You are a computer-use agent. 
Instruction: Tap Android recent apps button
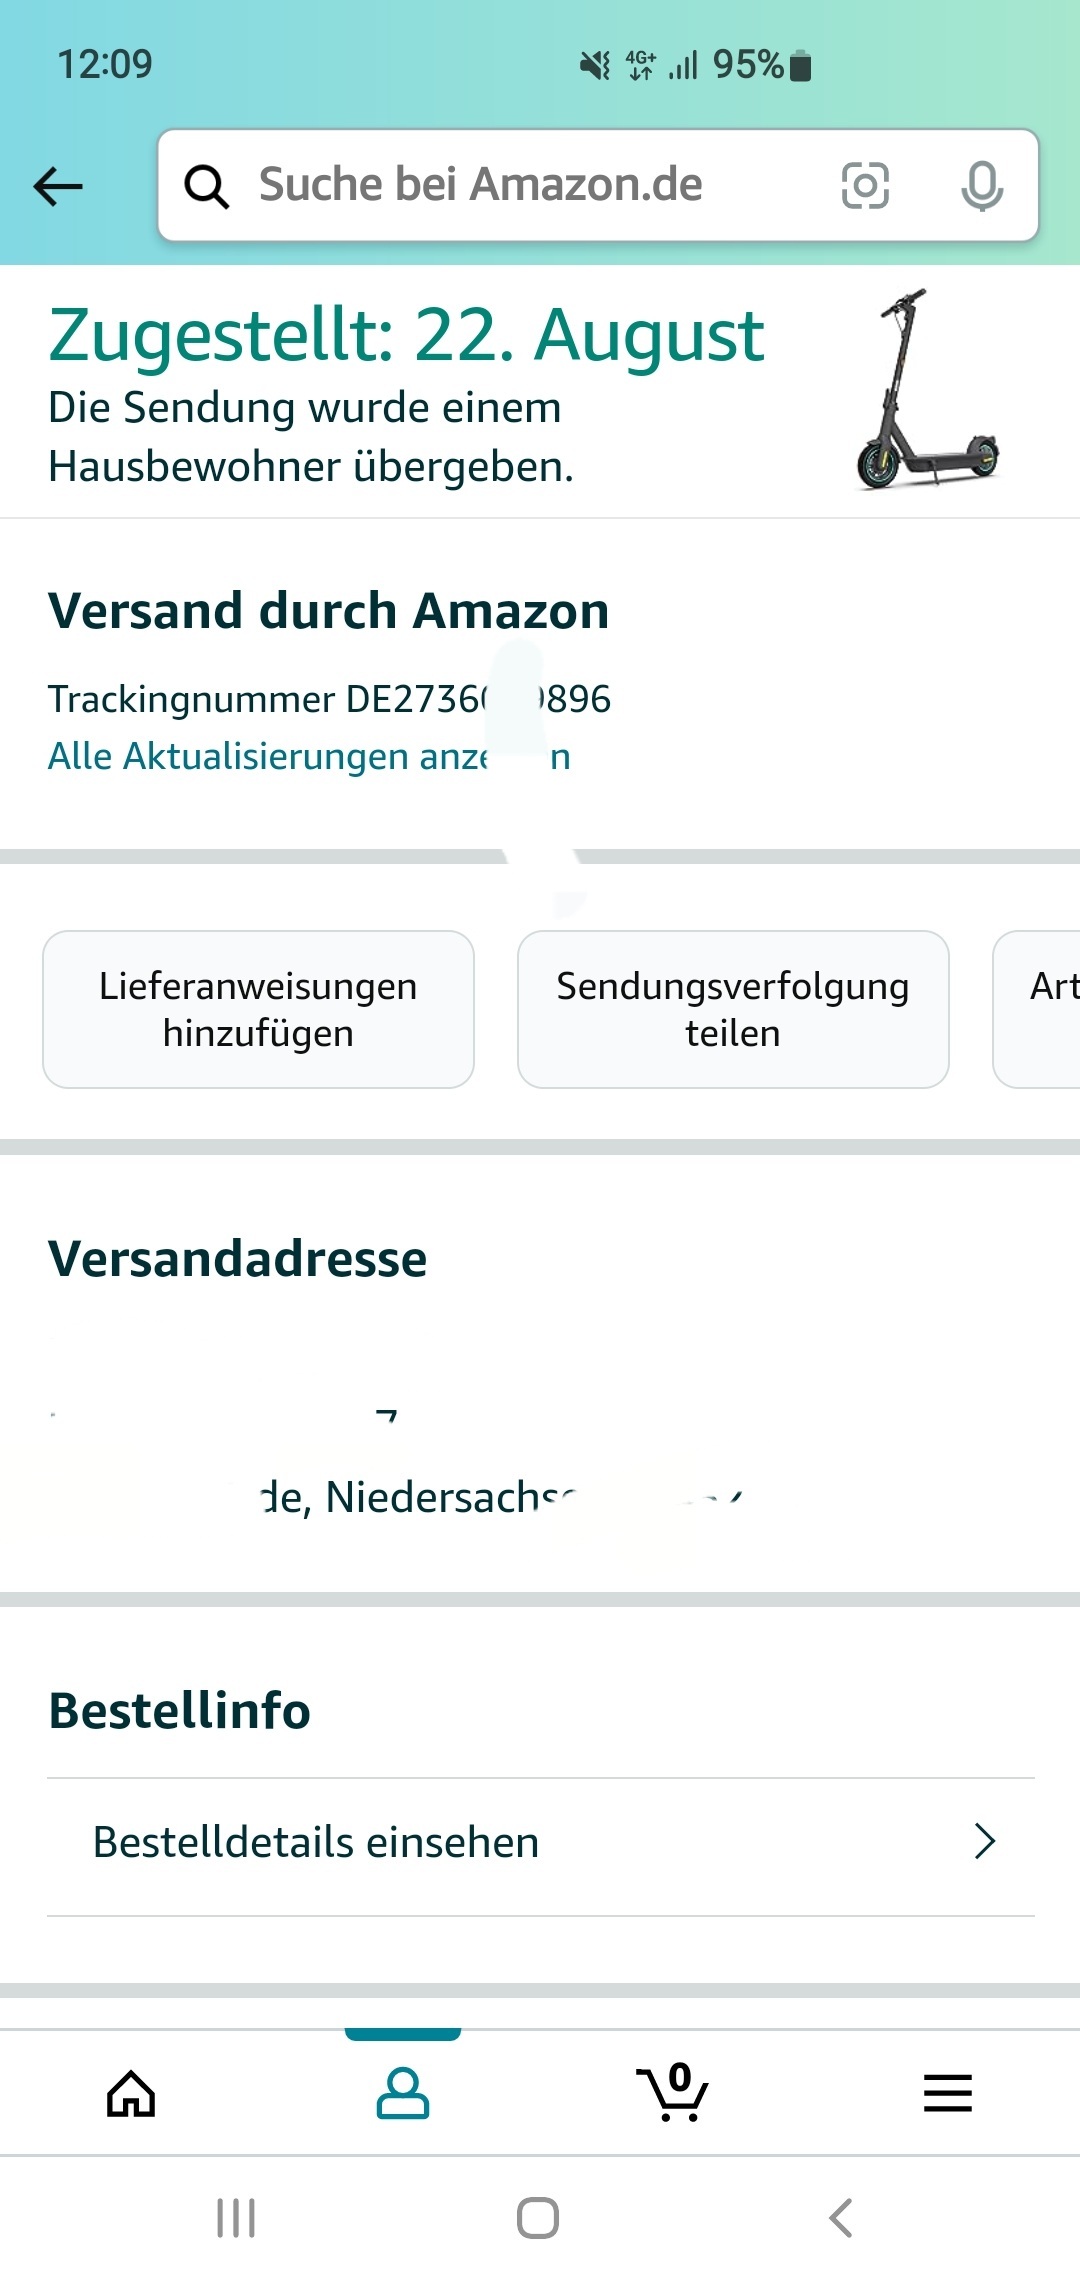pos(236,2218)
